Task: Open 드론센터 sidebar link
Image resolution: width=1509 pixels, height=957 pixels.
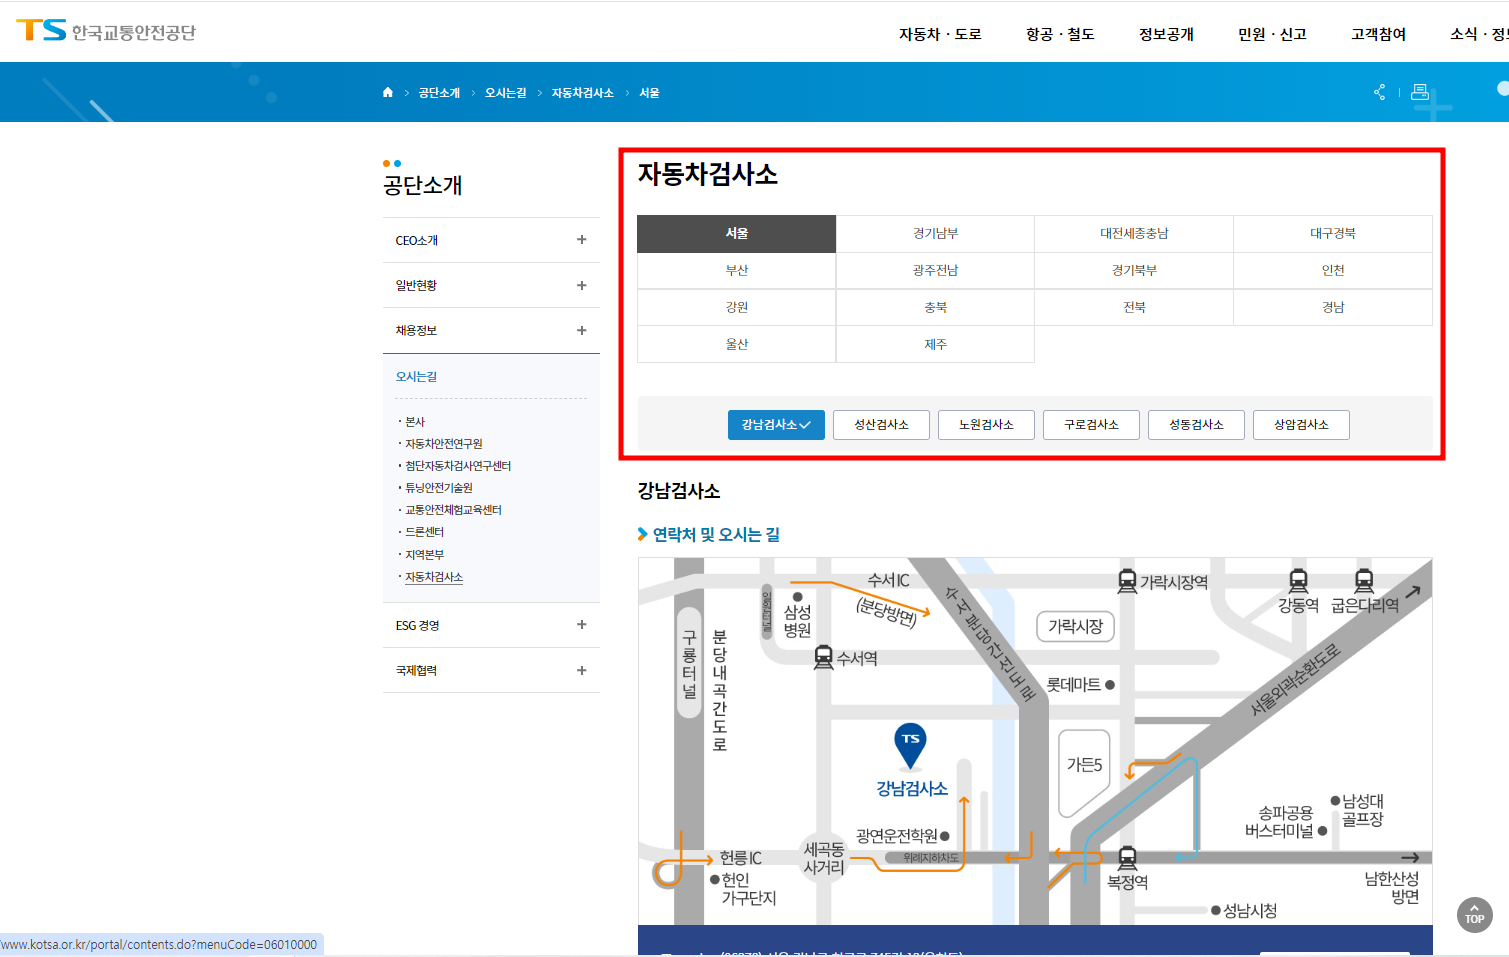Action: 424,532
